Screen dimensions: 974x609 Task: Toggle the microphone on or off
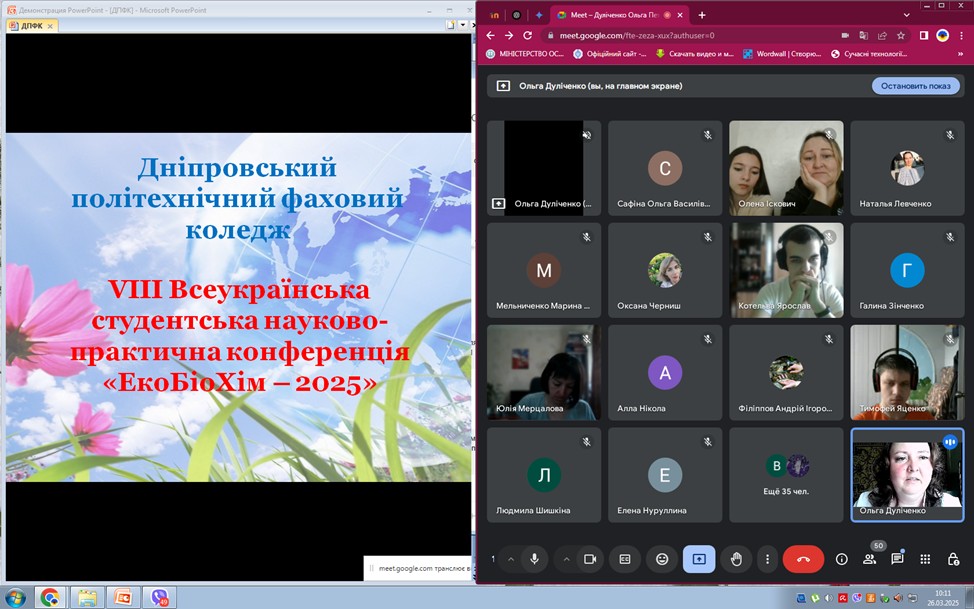(535, 559)
